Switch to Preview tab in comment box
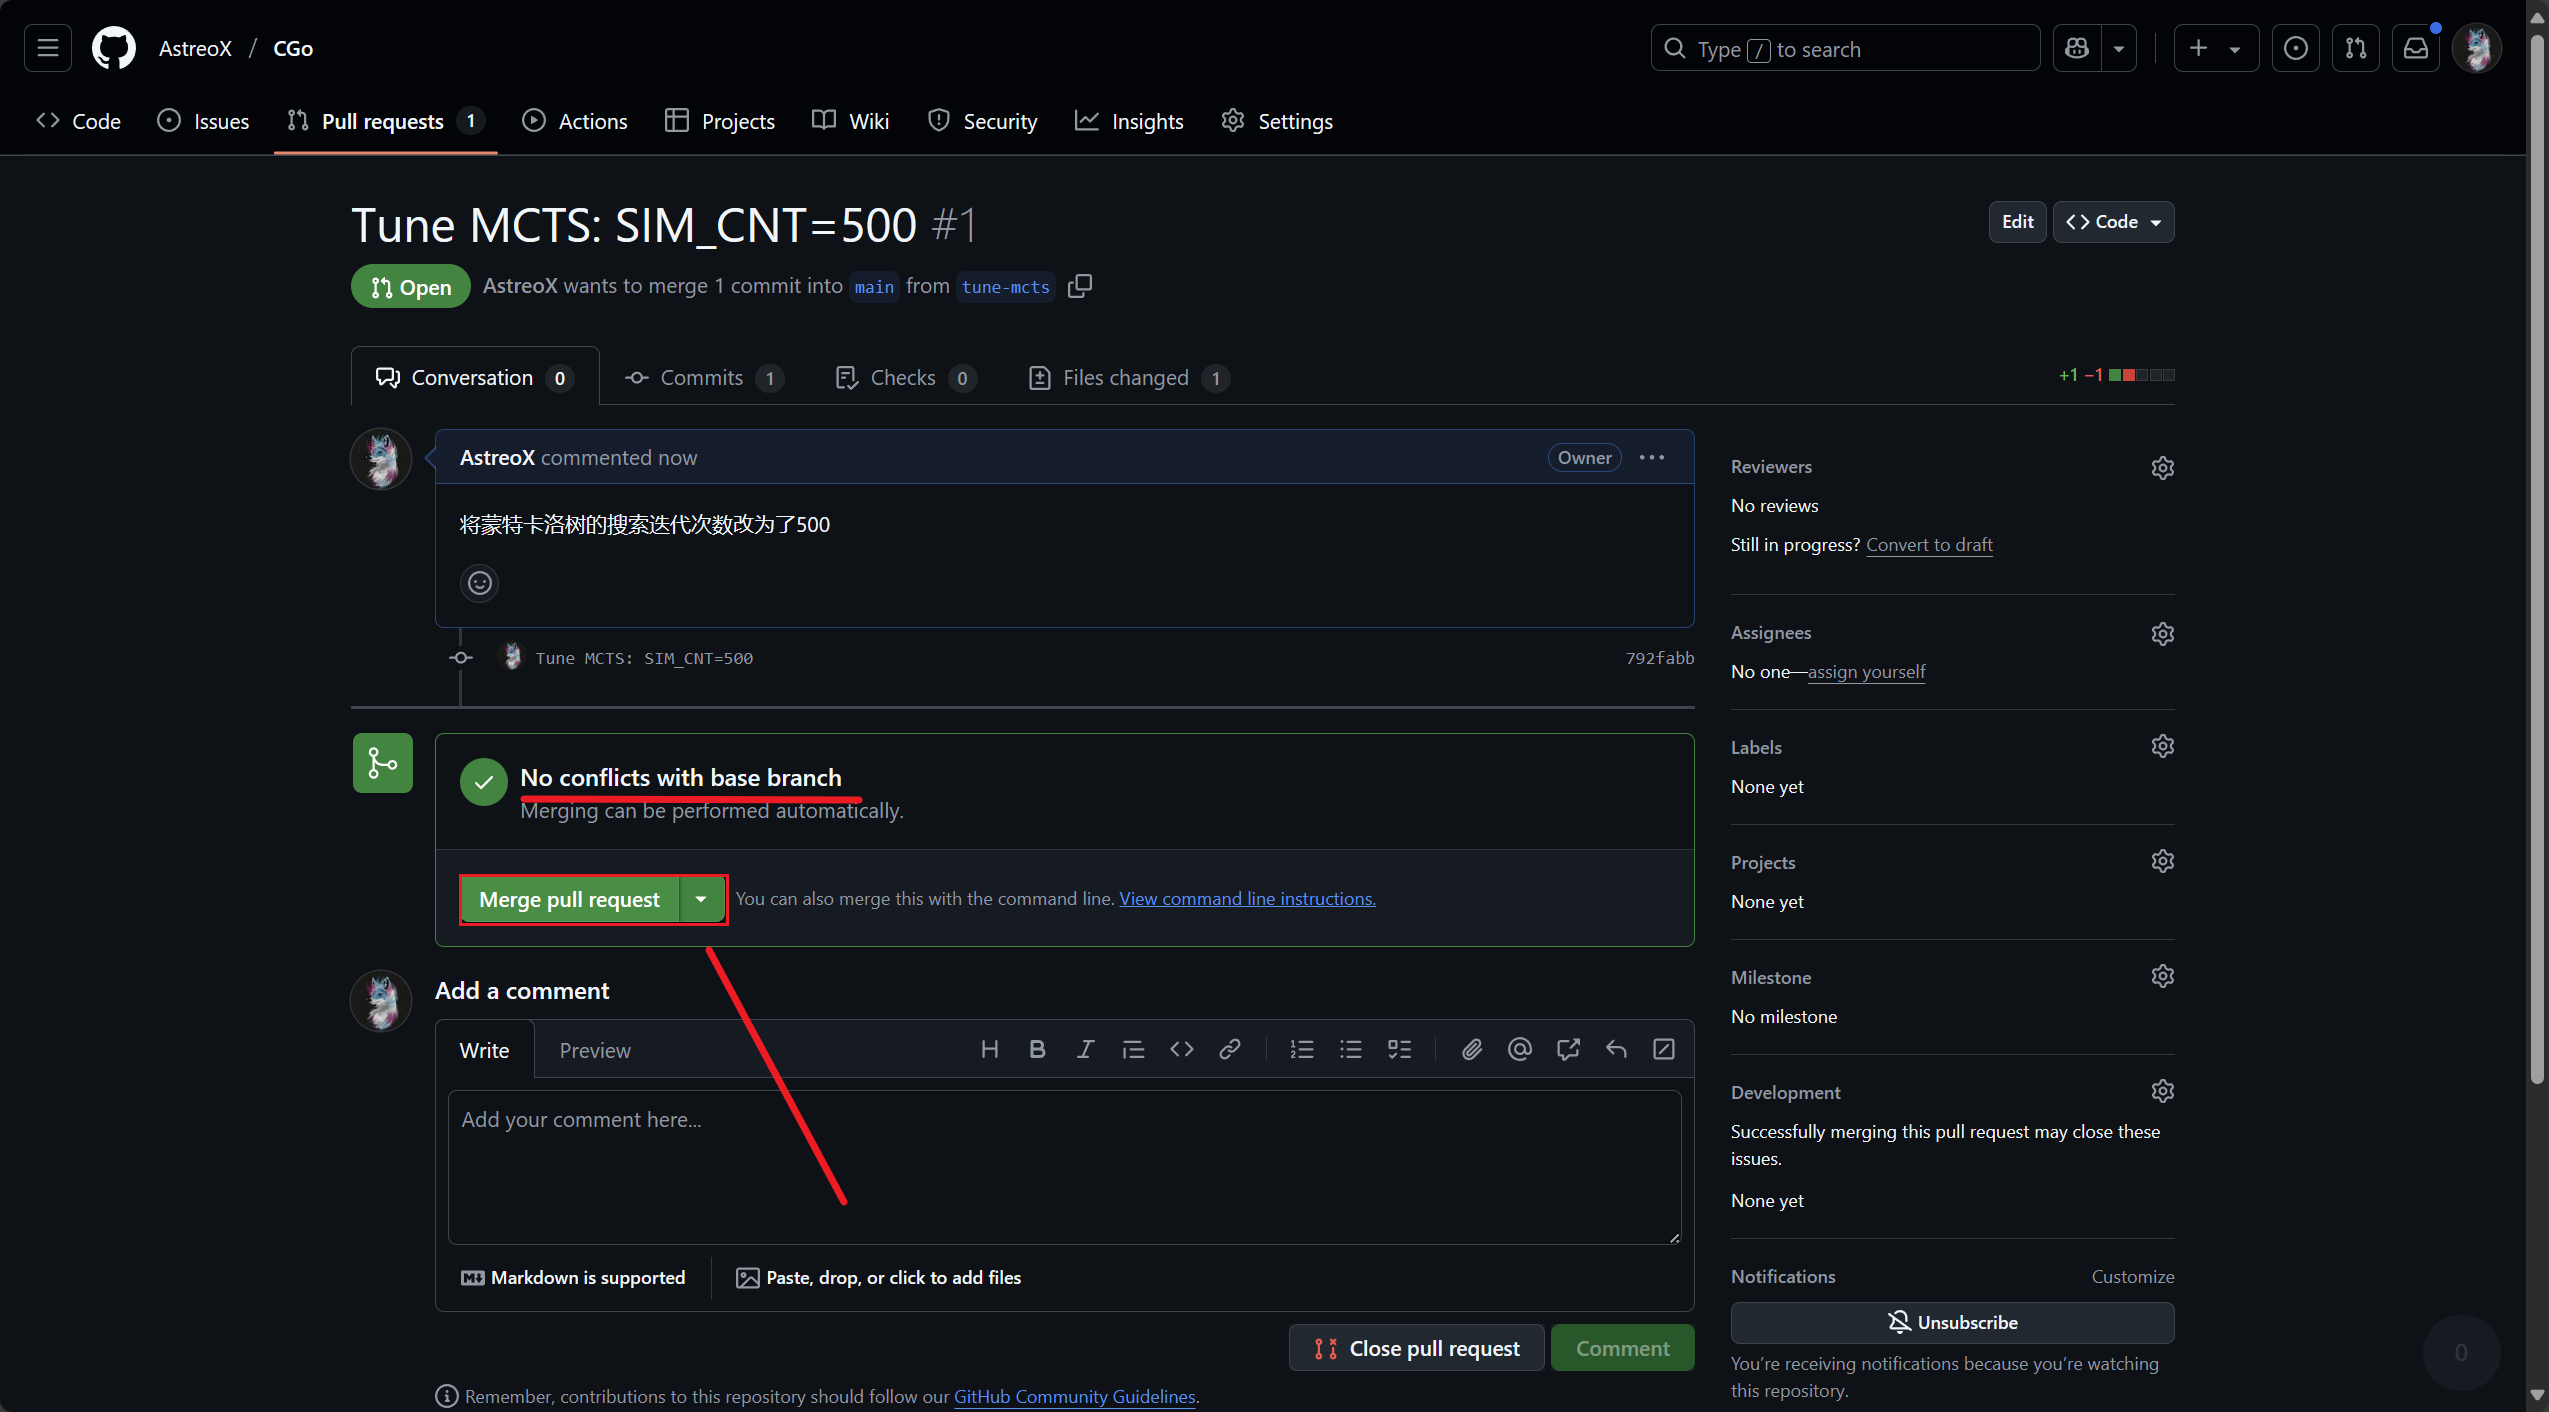The height and width of the screenshot is (1412, 2549). (x=595, y=1050)
